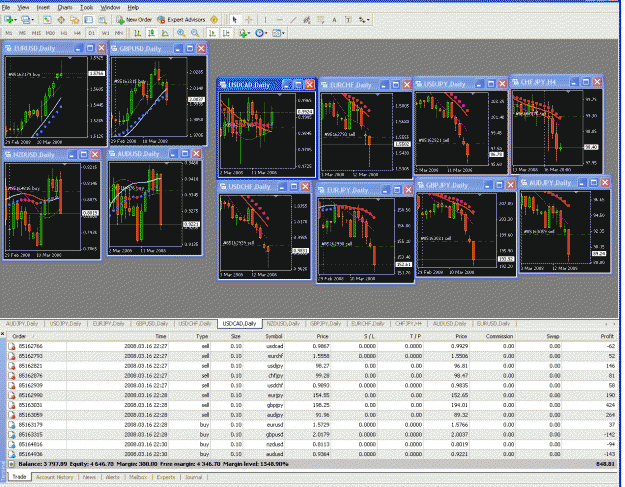This screenshot has height=487, width=625.
Task: Click the New Order button
Action: click(x=134, y=20)
